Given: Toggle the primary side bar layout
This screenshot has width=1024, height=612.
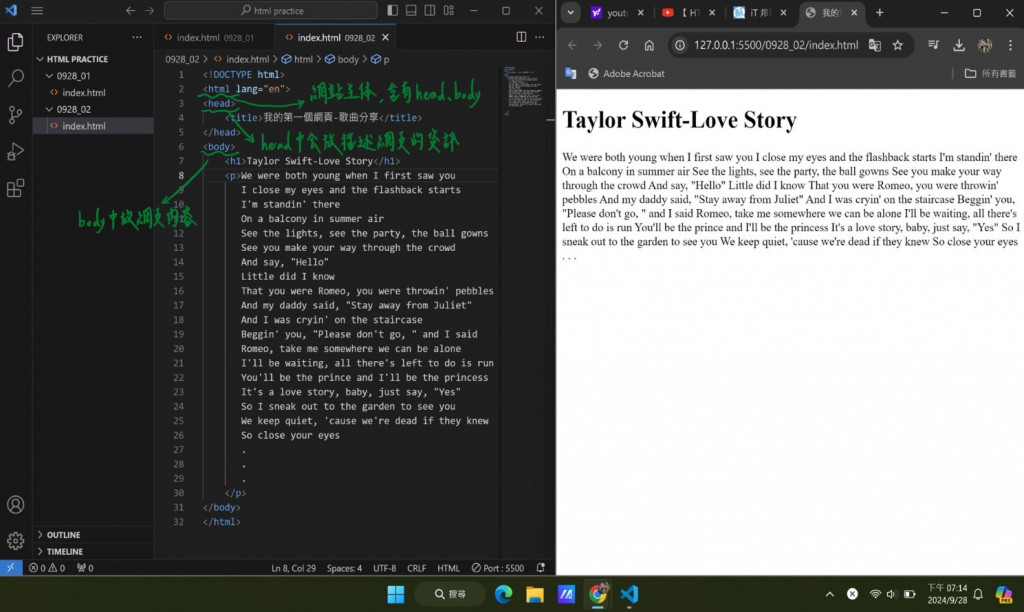Looking at the screenshot, I should tap(392, 10).
